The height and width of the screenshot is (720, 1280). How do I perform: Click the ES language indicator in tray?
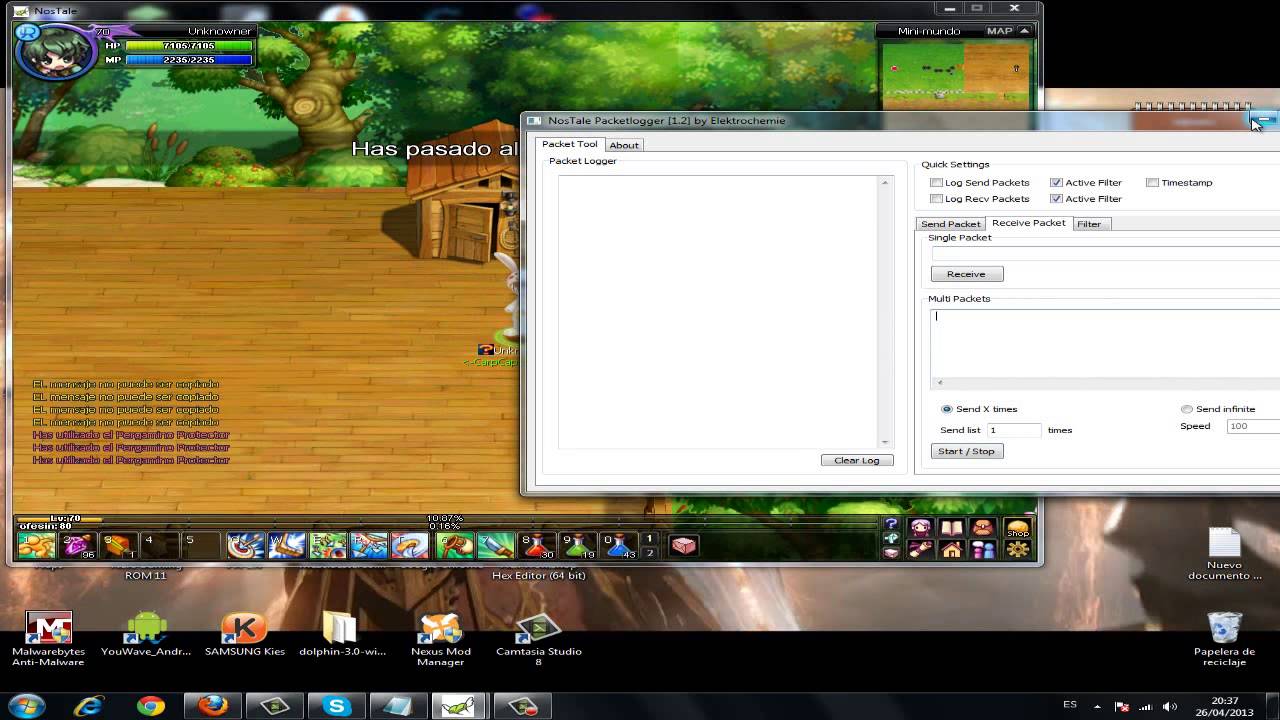pos(1070,705)
